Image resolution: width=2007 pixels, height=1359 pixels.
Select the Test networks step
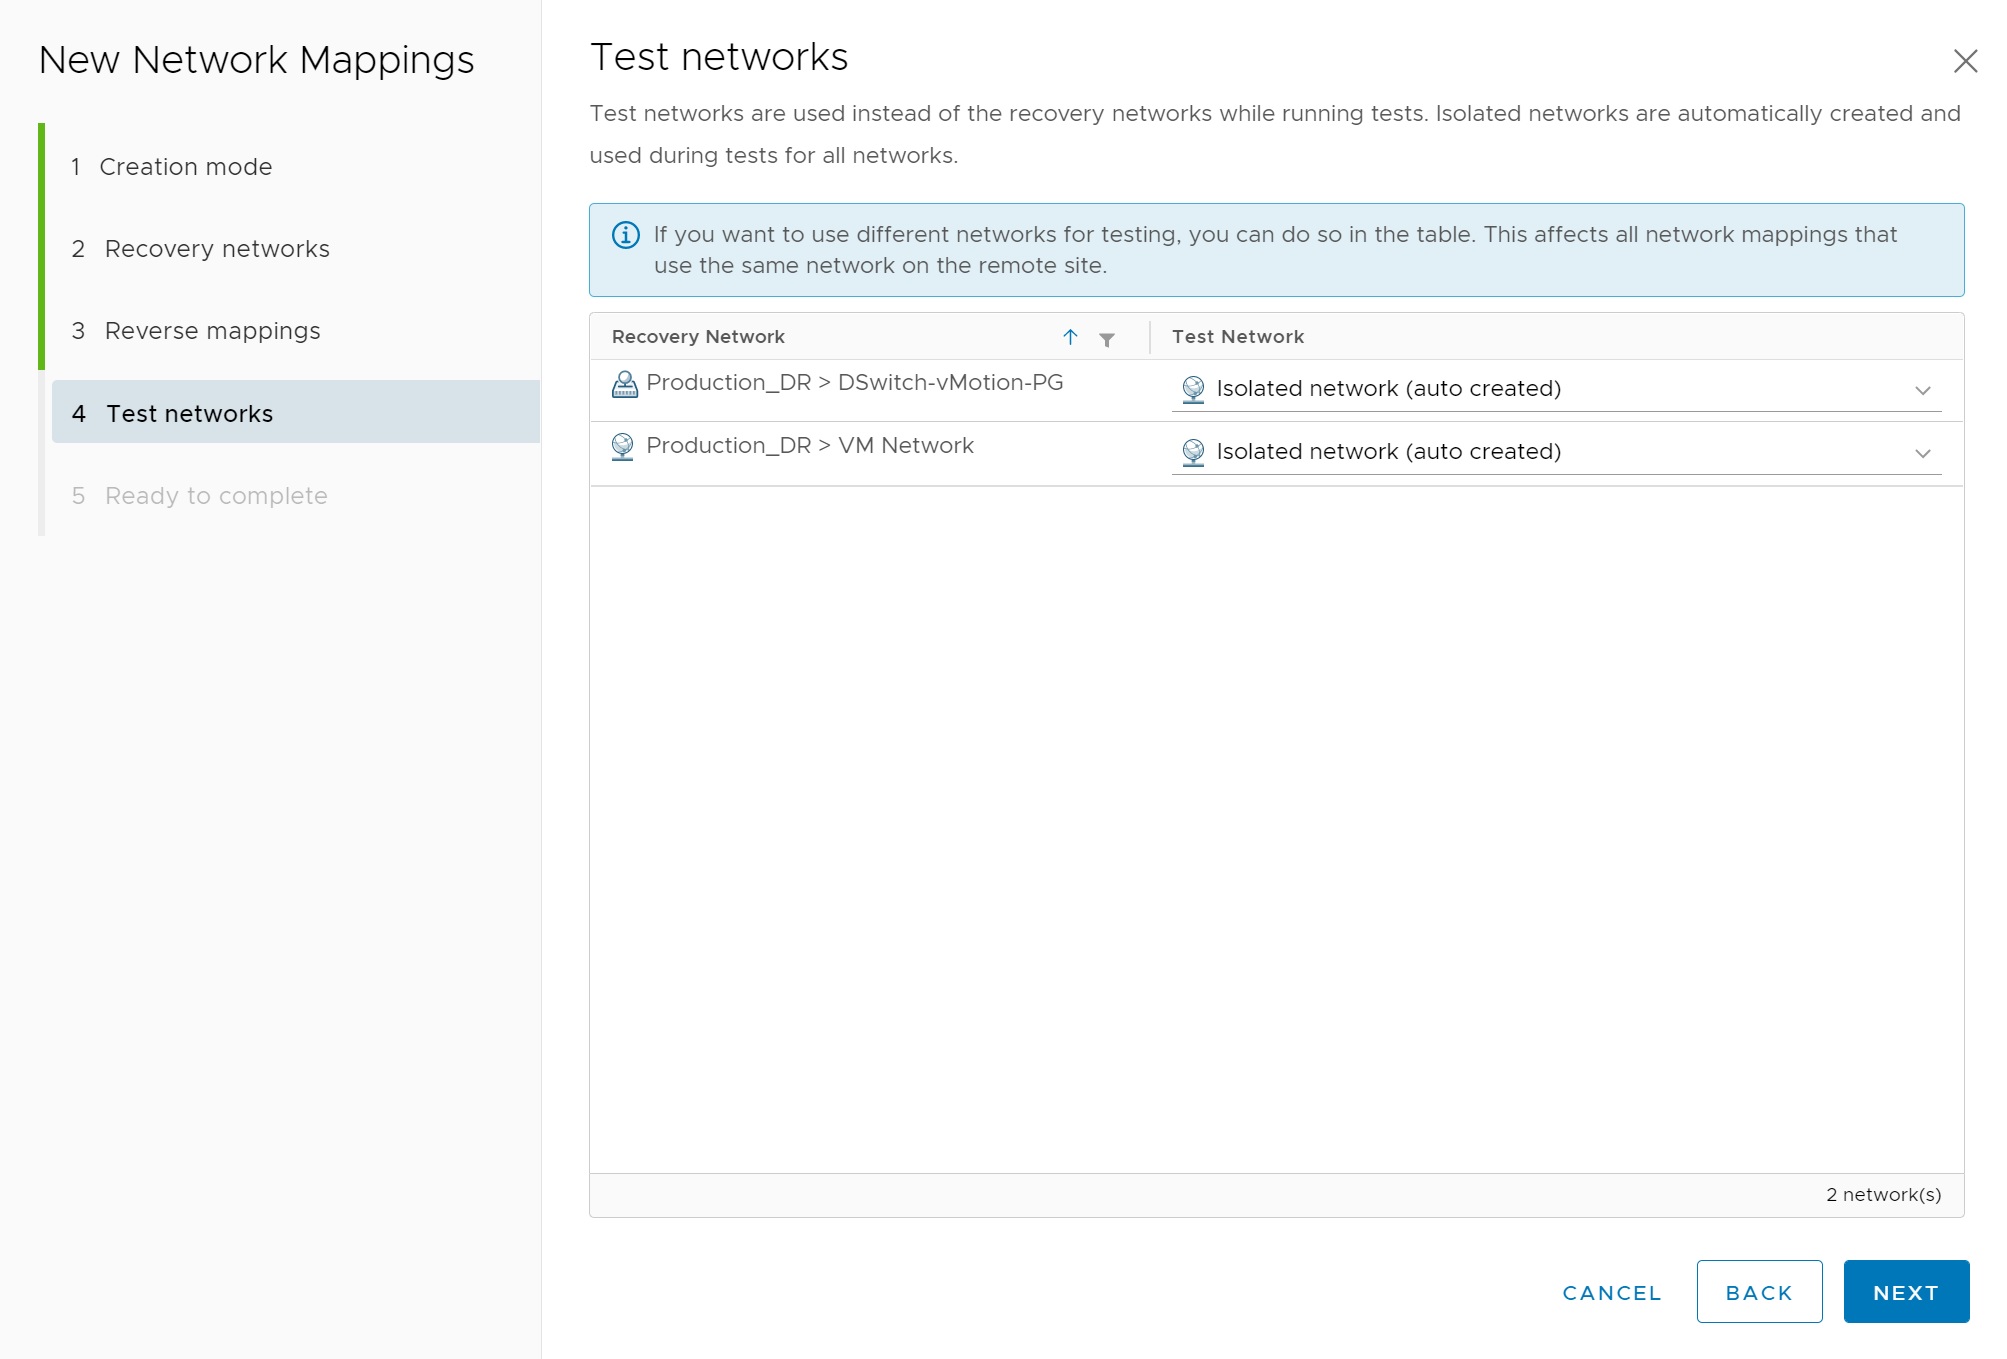point(190,414)
